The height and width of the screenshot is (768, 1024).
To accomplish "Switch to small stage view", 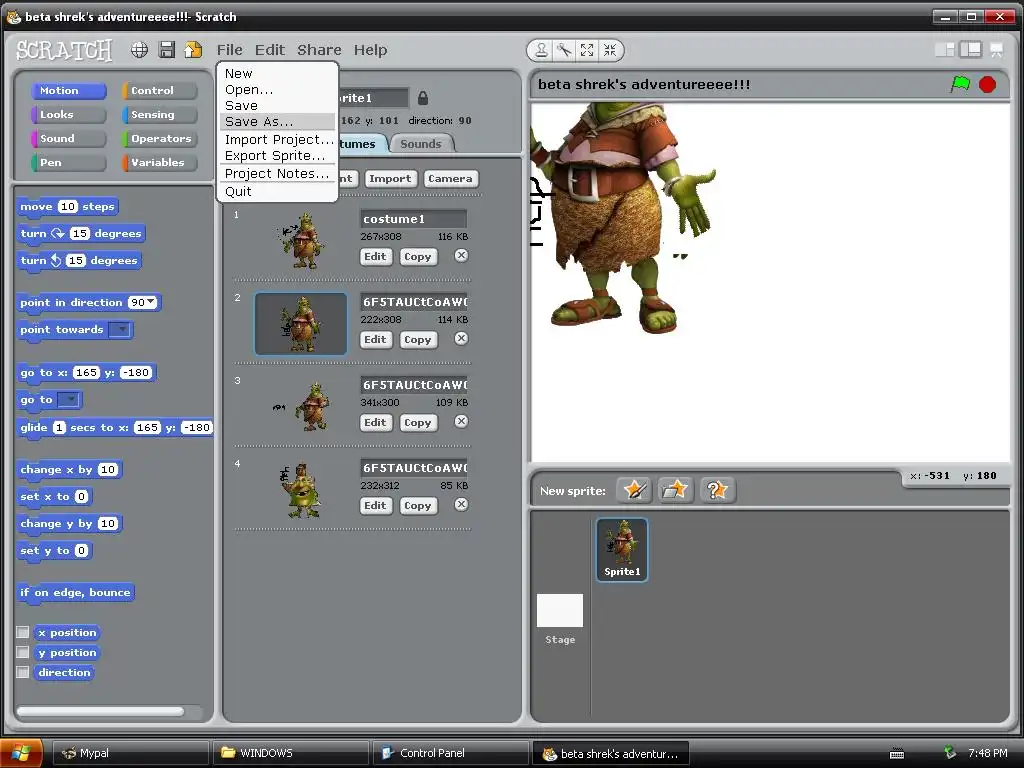I will (x=944, y=50).
